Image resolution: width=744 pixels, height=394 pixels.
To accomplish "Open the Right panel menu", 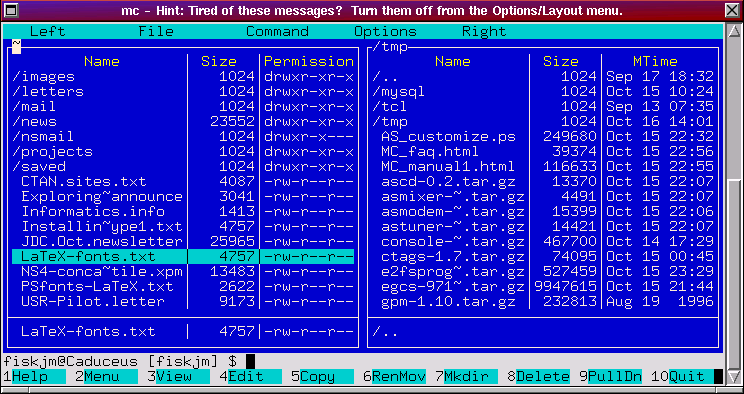I will (484, 32).
